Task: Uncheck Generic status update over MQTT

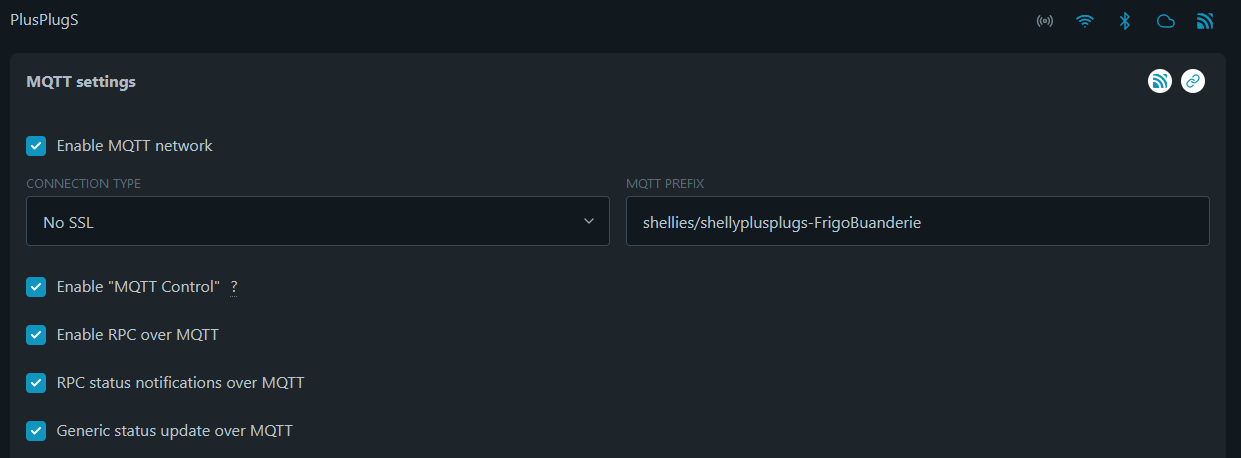Action: tap(36, 431)
